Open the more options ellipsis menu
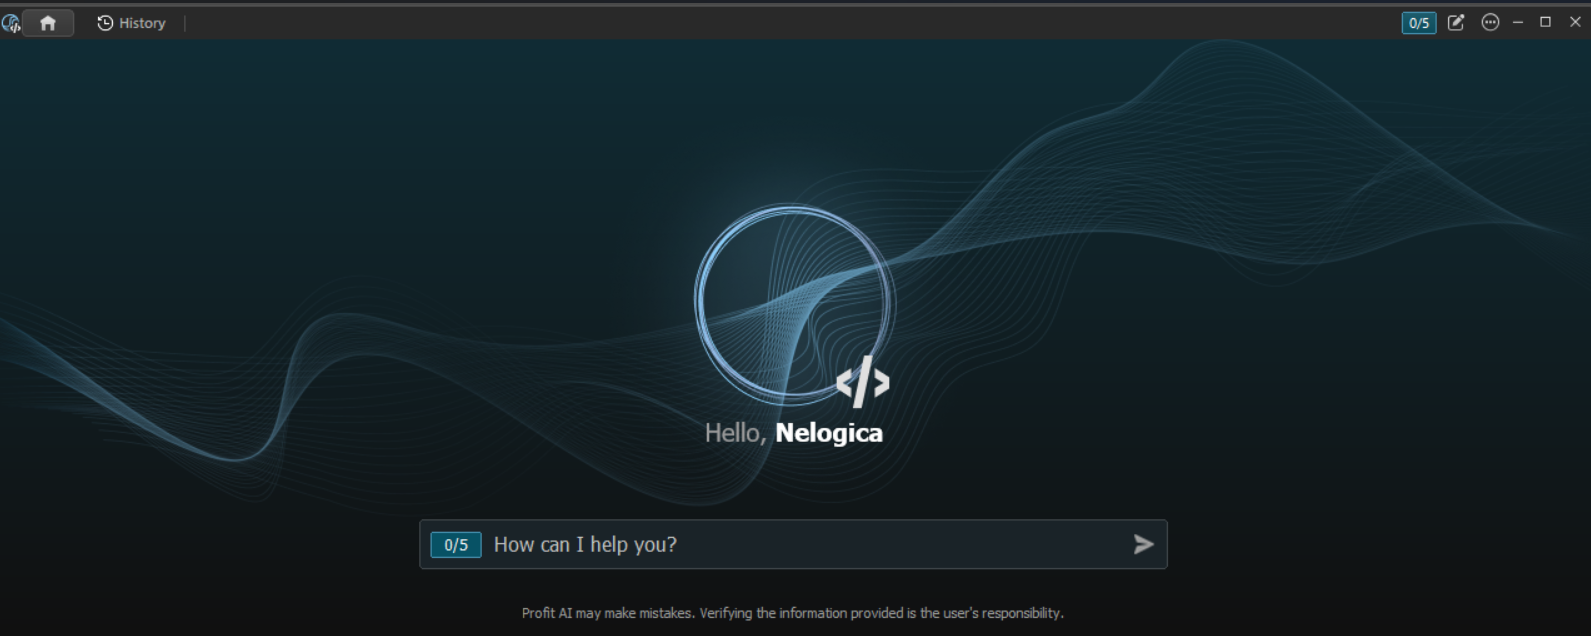 (x=1490, y=22)
